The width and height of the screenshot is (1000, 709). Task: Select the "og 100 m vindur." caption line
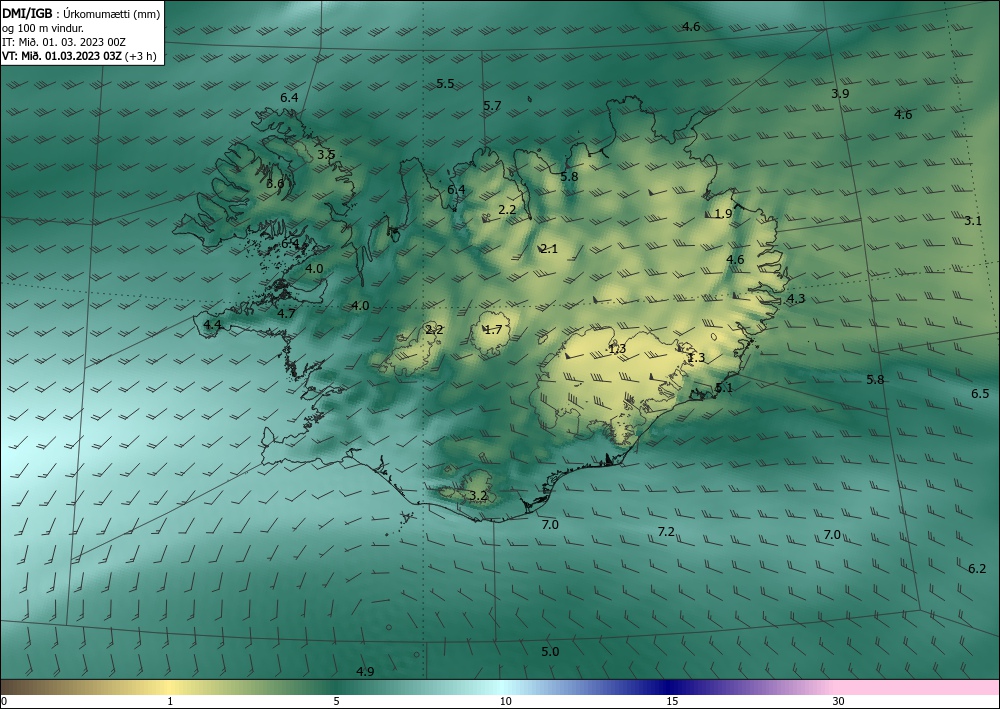point(43,28)
